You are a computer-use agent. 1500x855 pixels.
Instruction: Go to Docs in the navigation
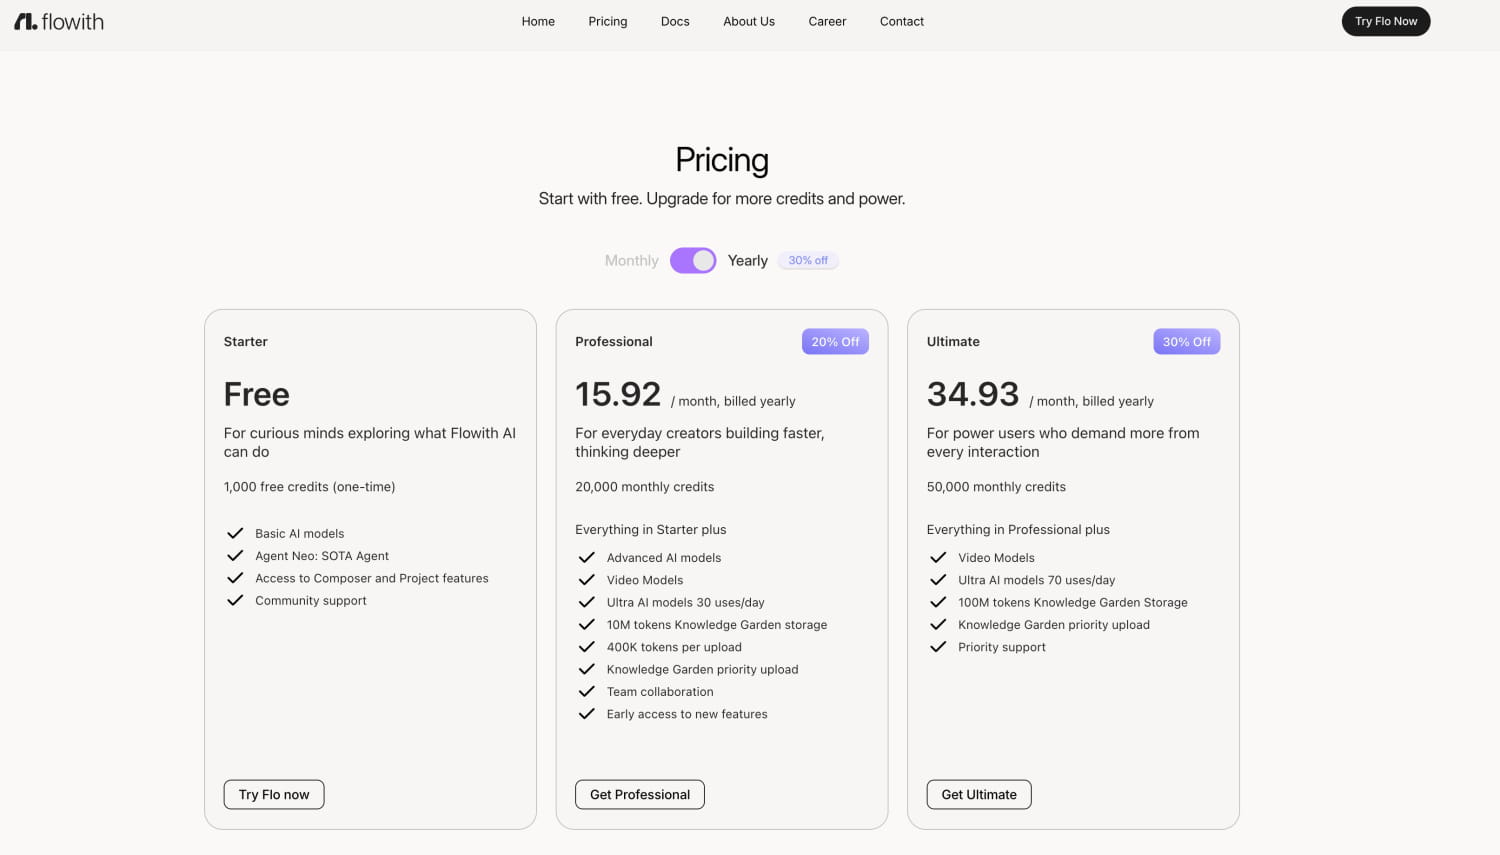(x=675, y=21)
